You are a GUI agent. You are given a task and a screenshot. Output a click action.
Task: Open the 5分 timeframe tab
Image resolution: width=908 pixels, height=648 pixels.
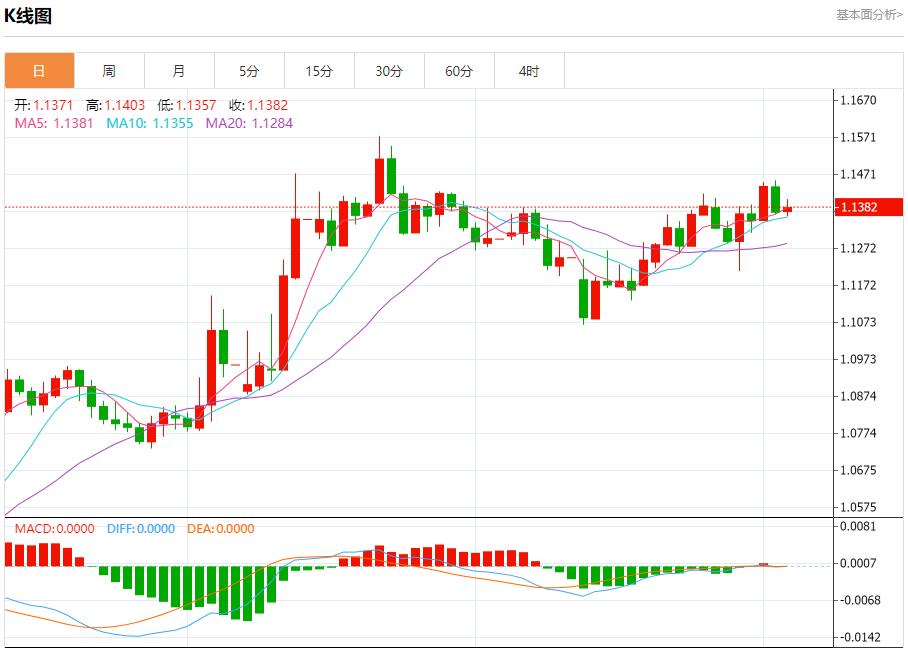pos(249,71)
